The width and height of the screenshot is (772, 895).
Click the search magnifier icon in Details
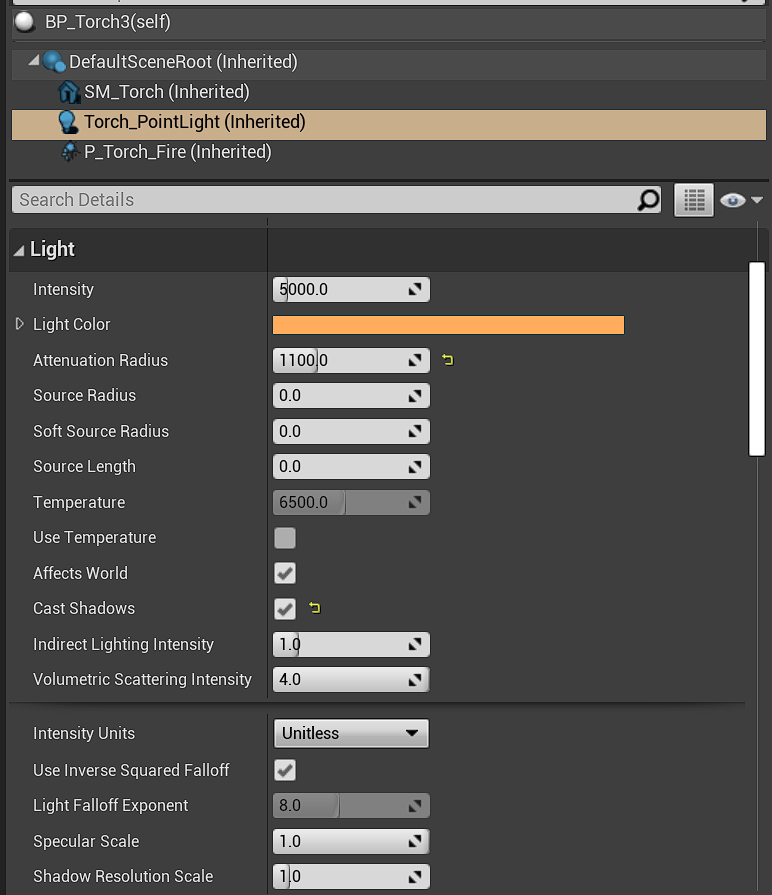pos(648,200)
